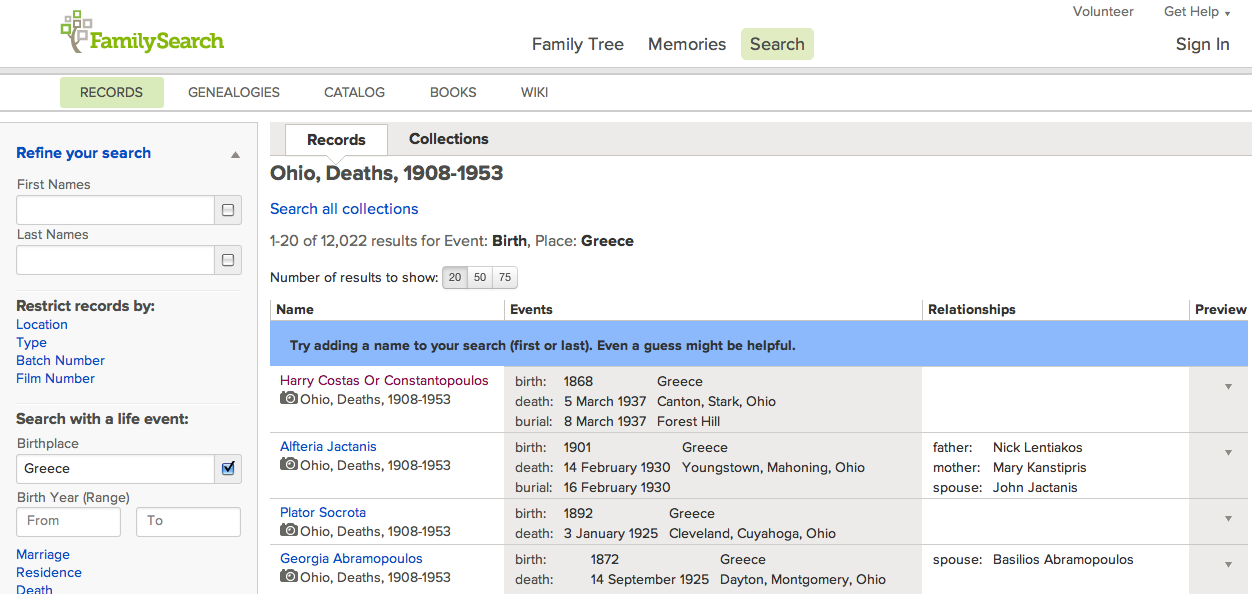Click camera icon under Alfteria Jactanis record
1252x594 pixels.
[x=289, y=465]
